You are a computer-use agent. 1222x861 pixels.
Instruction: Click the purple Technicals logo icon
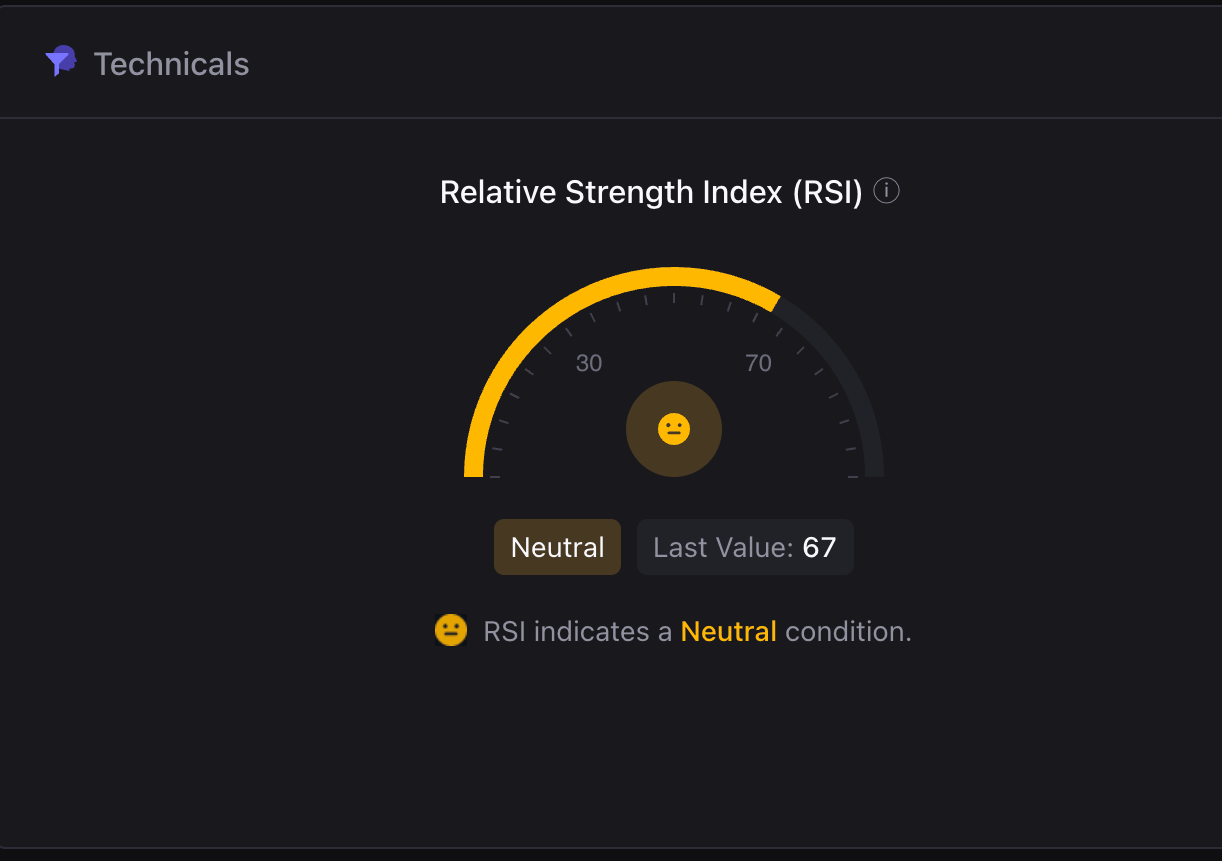click(x=61, y=62)
